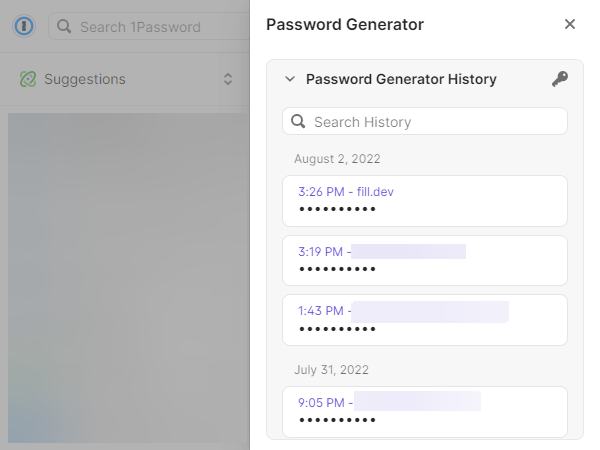The width and height of the screenshot is (600, 450).
Task: Click masked password of 1:43 PM entry
Action: [x=337, y=329]
